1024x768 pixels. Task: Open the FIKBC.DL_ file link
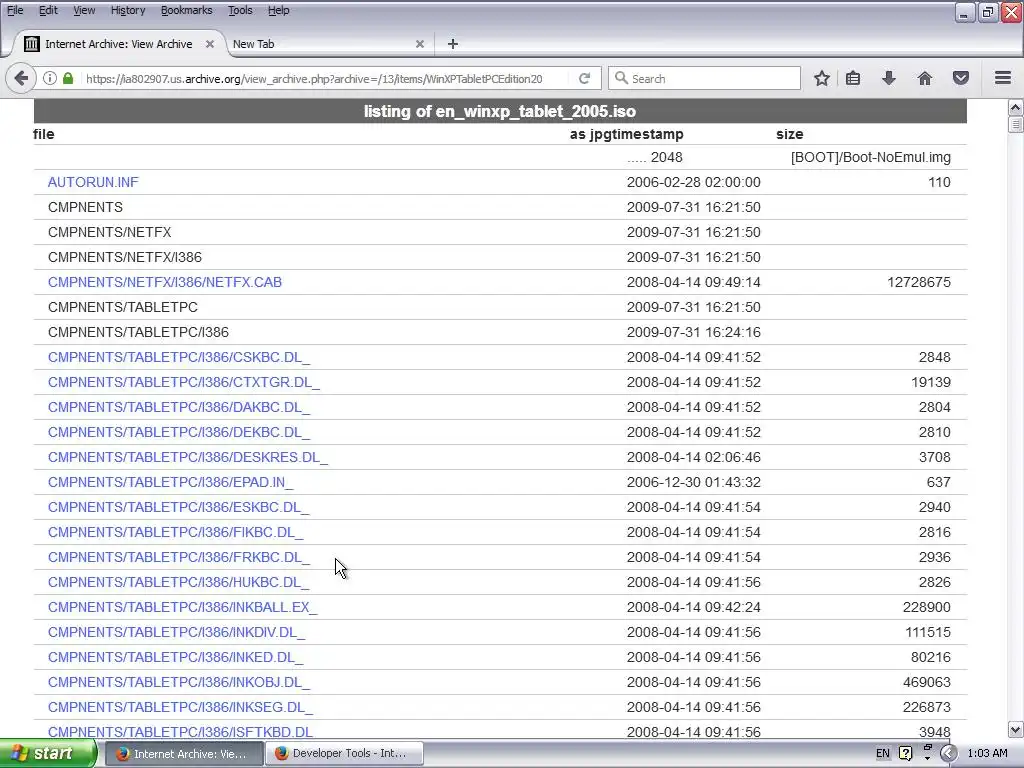(x=176, y=532)
